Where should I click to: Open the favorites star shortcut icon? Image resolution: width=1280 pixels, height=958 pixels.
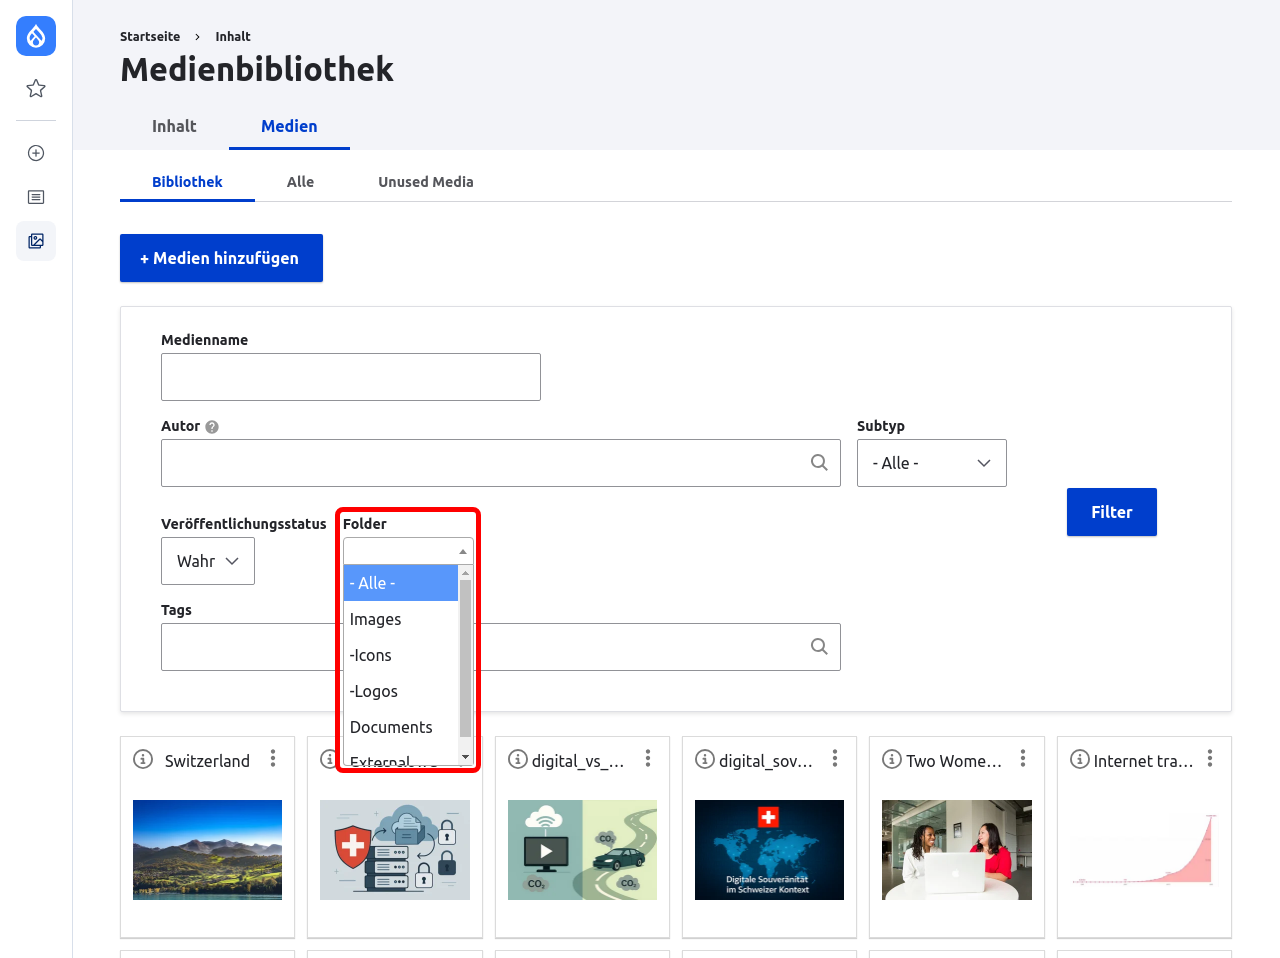coord(36,89)
